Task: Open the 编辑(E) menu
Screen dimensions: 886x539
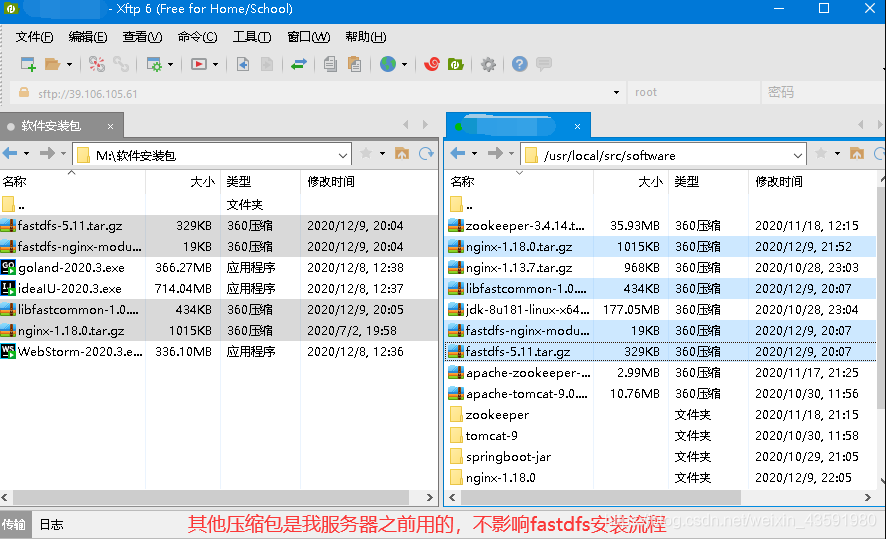Action: [x=88, y=37]
